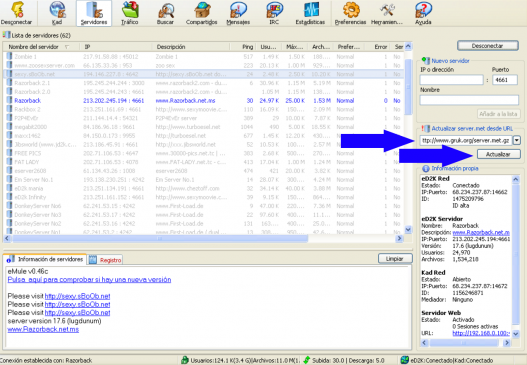Image resolution: width=527 pixels, height=365 pixels.
Task: Open the Herramientas tools menu
Action: 387,13
